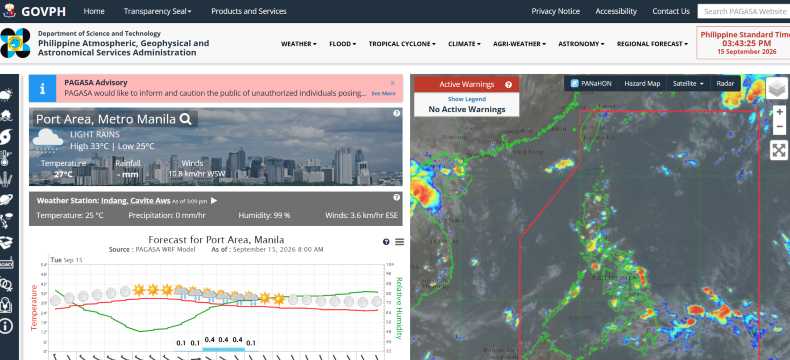Viewport: 790px width, 360px height.
Task: Click the Port Area, Metro Manila title
Action: click(x=106, y=119)
